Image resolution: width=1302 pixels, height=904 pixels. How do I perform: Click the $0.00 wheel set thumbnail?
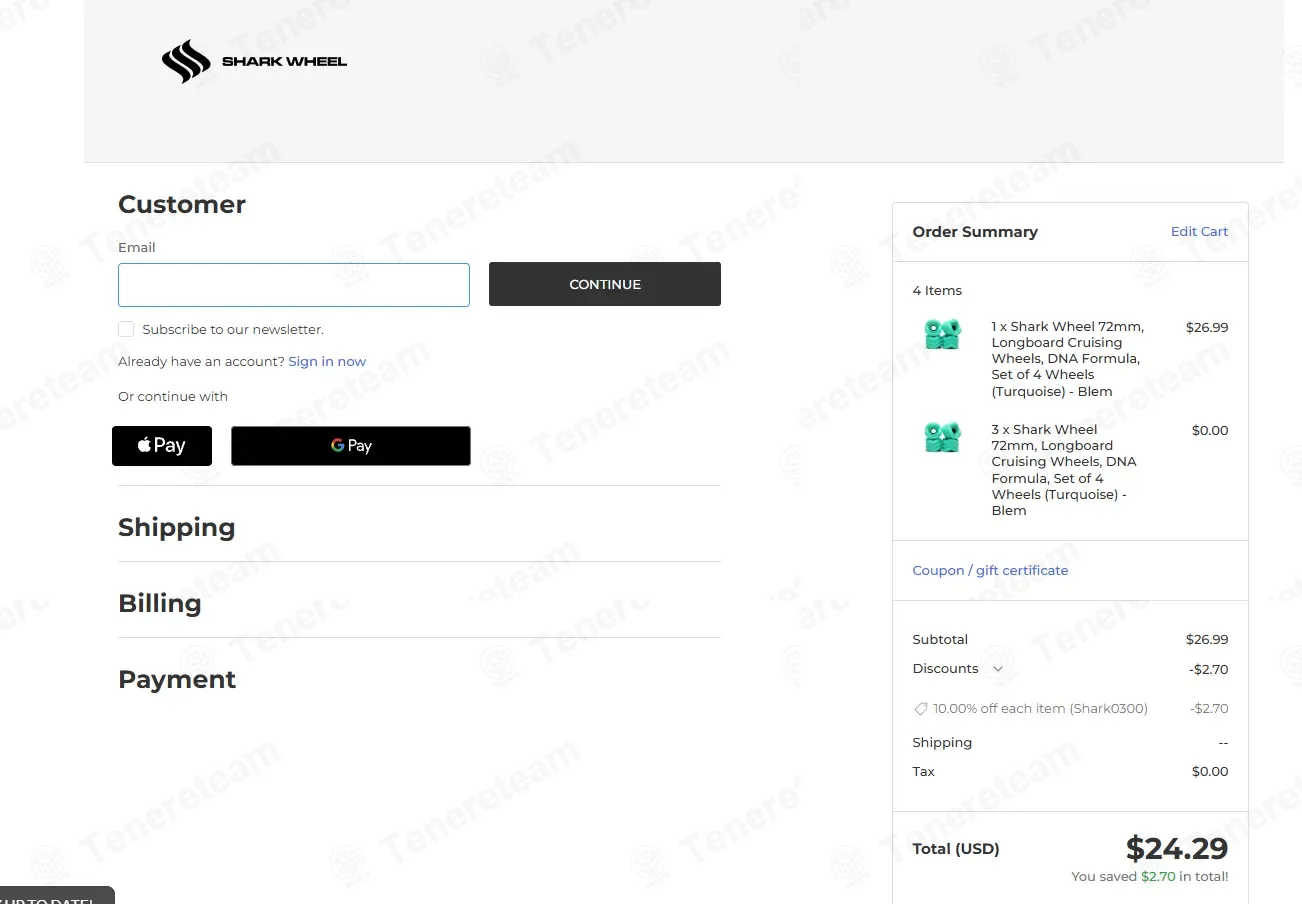(x=942, y=437)
